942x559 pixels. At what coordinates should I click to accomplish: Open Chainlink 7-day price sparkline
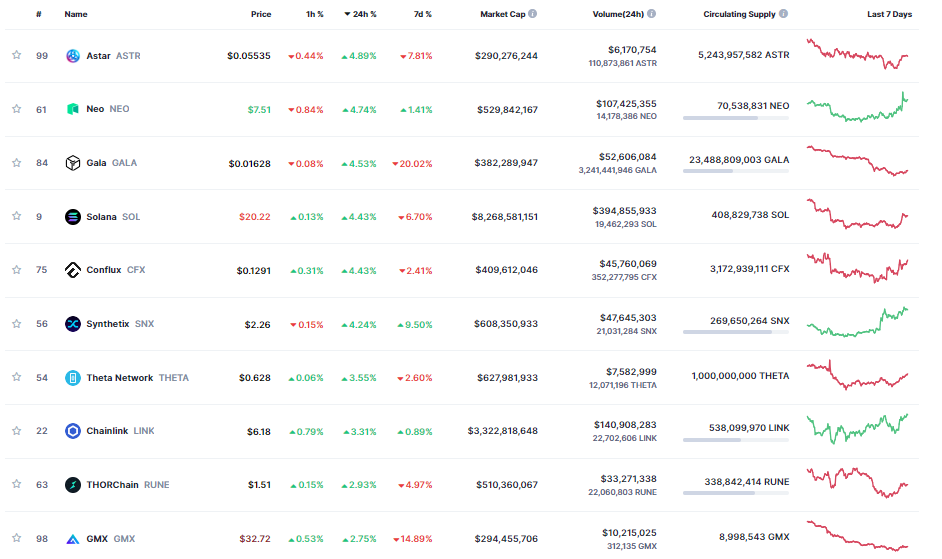click(x=857, y=429)
